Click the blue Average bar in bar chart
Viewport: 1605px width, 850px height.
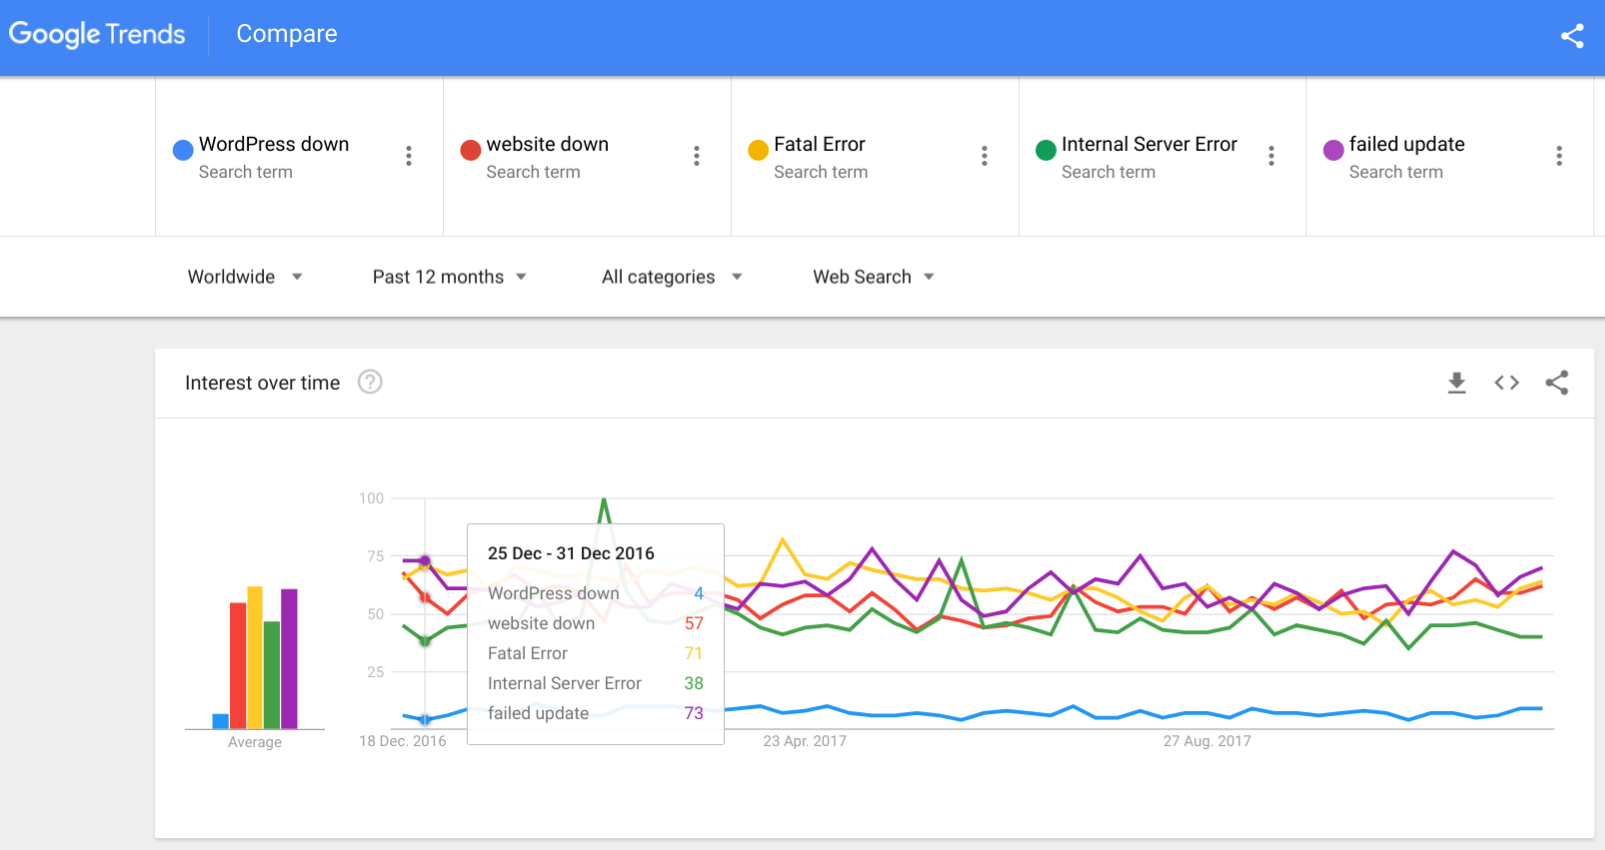pyautogui.click(x=220, y=721)
